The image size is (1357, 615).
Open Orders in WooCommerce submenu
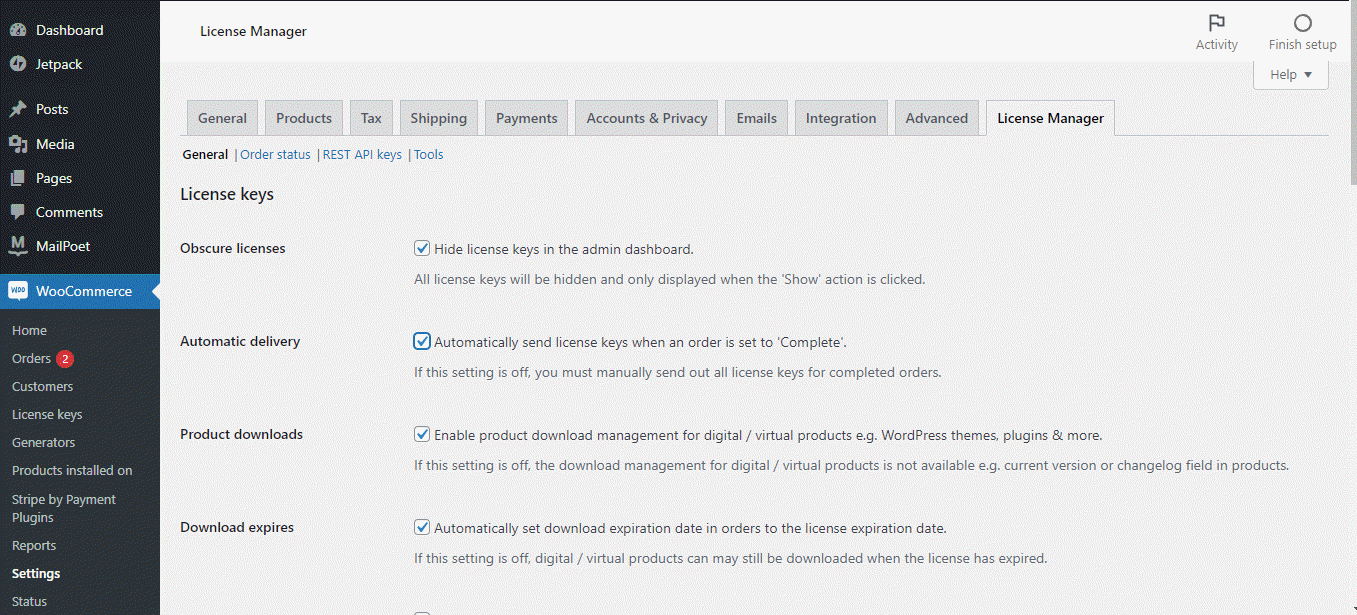point(31,358)
